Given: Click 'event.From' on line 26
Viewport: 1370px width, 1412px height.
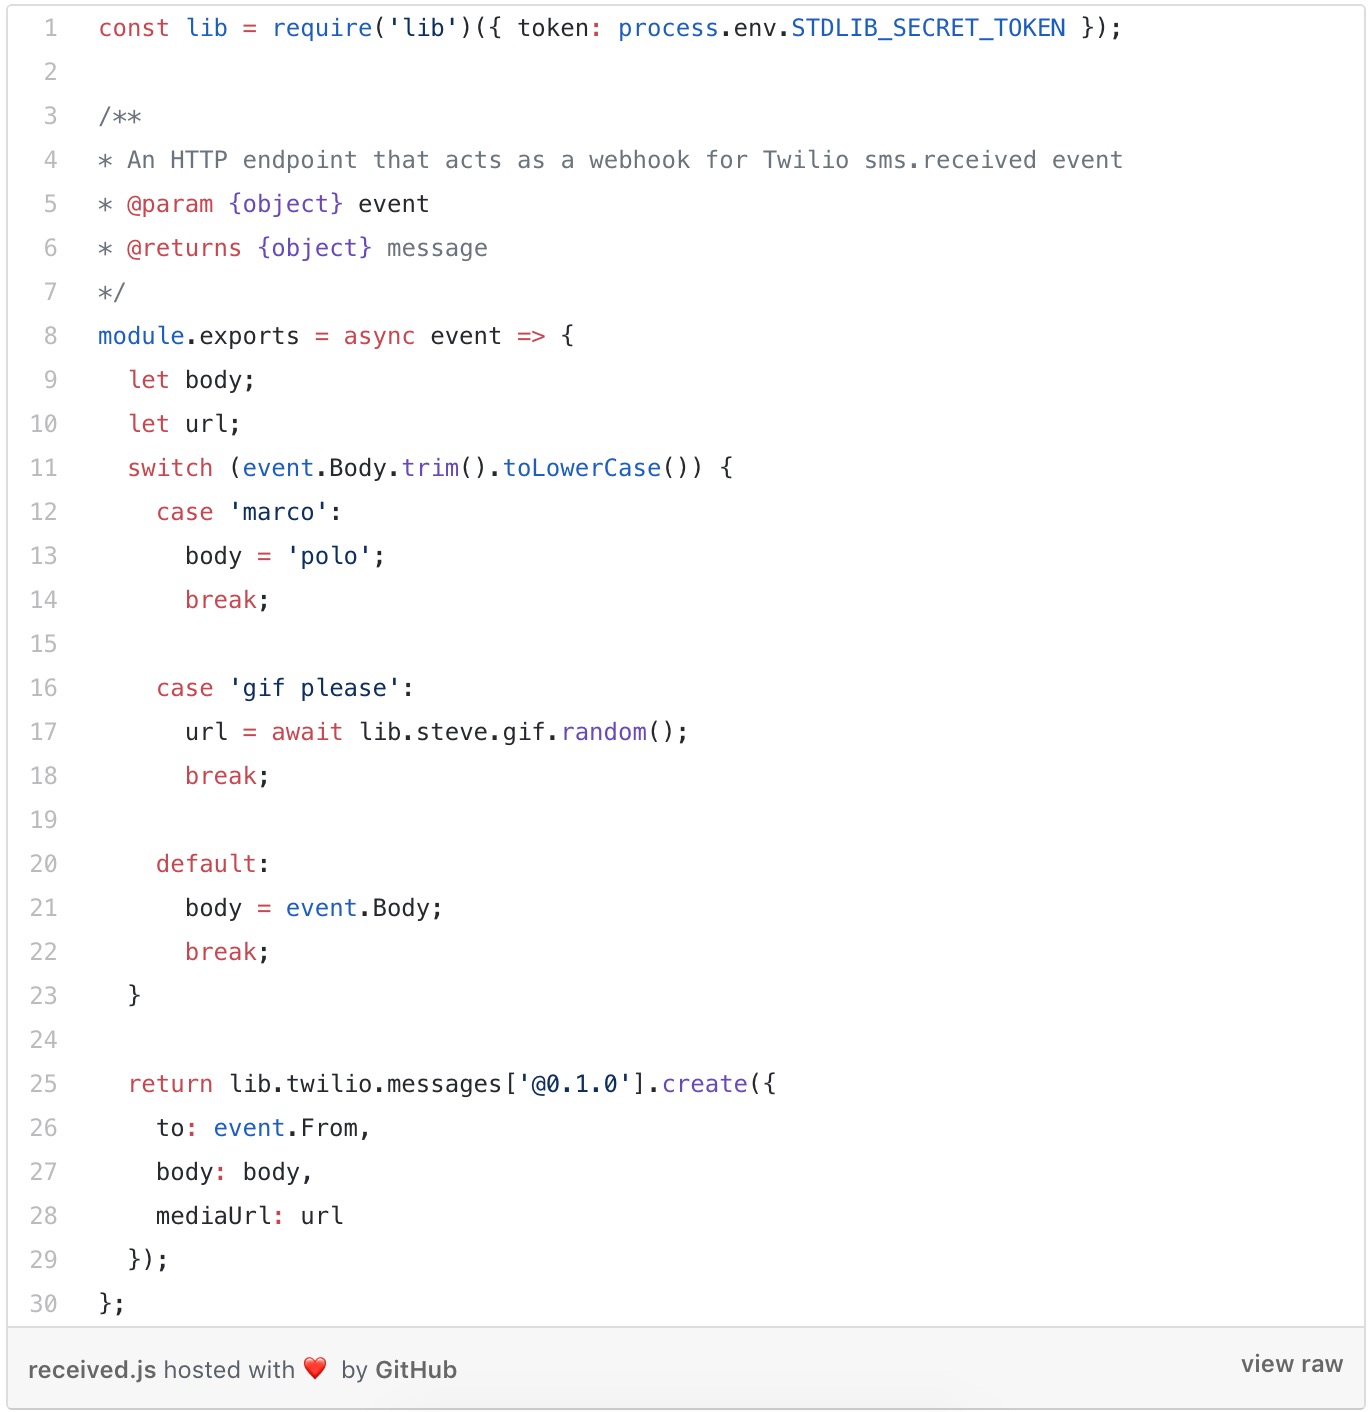Looking at the screenshot, I should point(286,1128).
